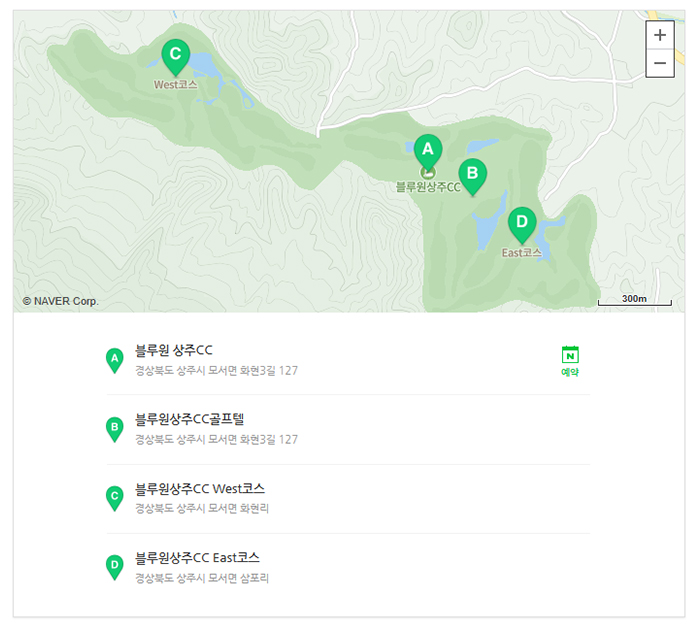Open Naver reservation calendar icon
This screenshot has height=630, width=700.
[570, 355]
